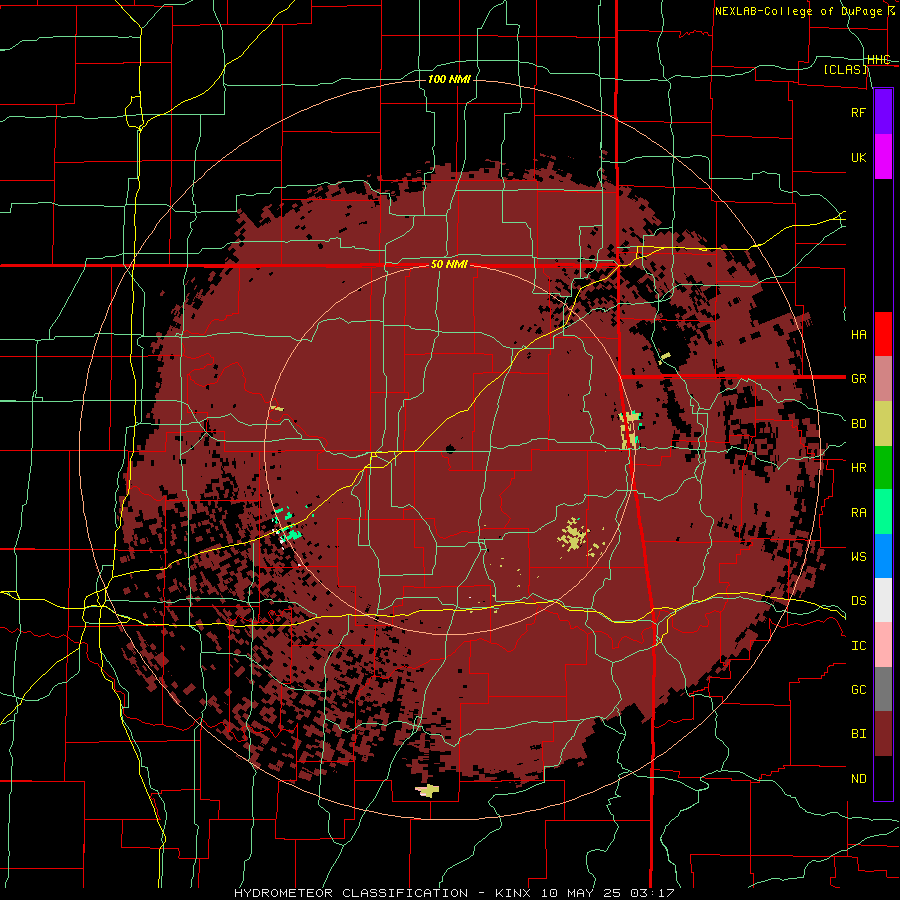Click the UK legend label
Viewport: 900px width, 900px height.
tap(858, 158)
